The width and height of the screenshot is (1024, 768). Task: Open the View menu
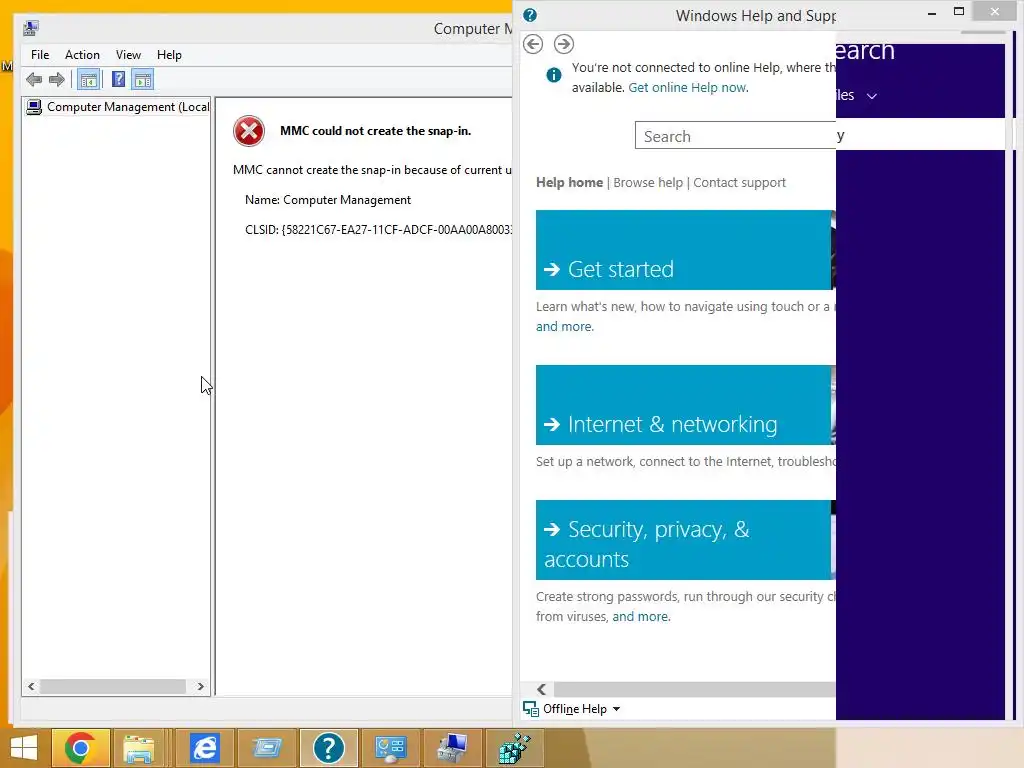[x=128, y=55]
